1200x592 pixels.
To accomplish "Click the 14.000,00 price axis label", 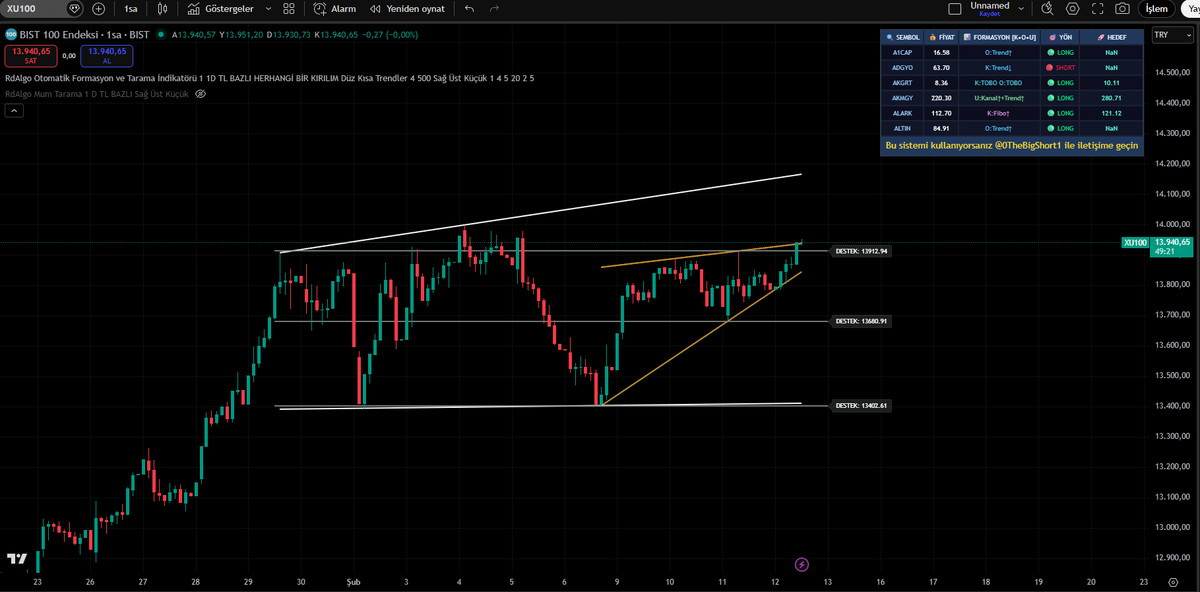I will 1171,224.
